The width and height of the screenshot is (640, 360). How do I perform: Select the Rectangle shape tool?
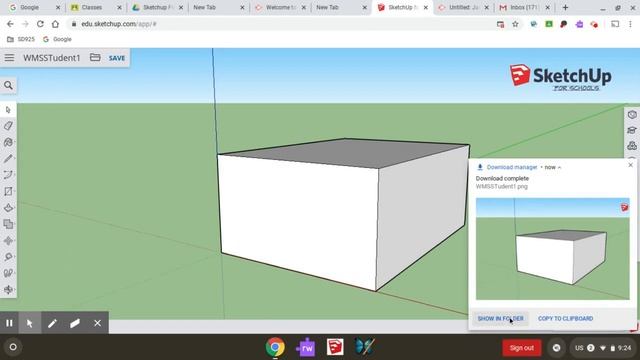8,191
